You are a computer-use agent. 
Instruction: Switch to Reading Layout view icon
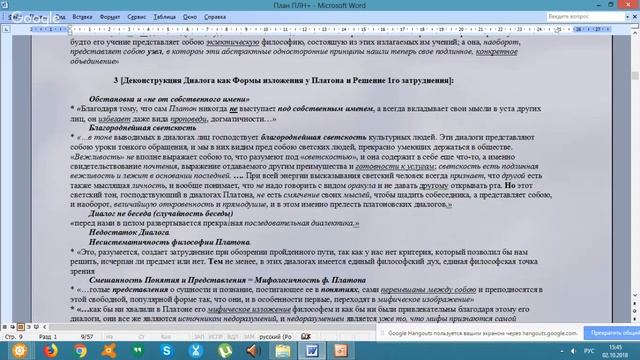pyautogui.click(x=36, y=327)
